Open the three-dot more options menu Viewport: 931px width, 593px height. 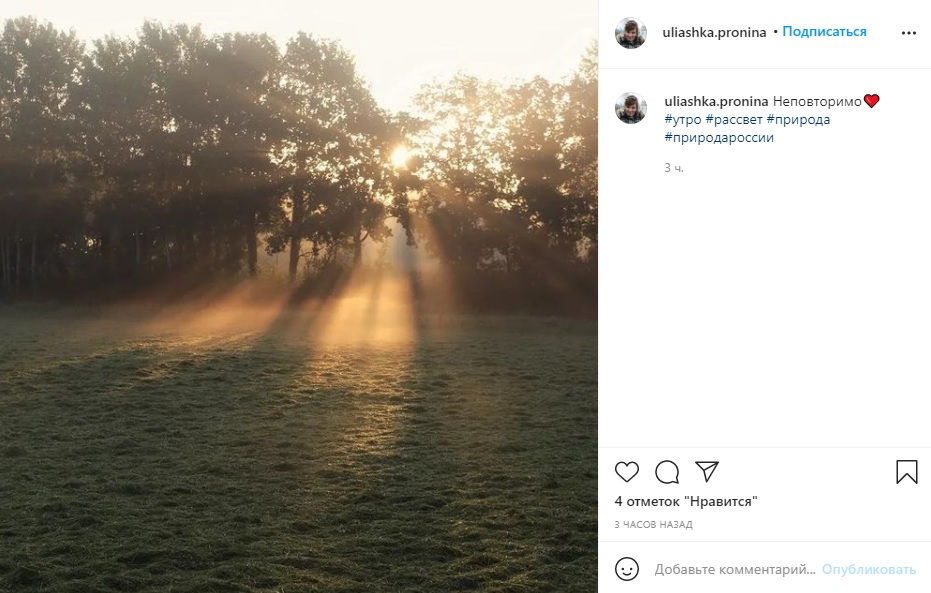click(x=908, y=32)
